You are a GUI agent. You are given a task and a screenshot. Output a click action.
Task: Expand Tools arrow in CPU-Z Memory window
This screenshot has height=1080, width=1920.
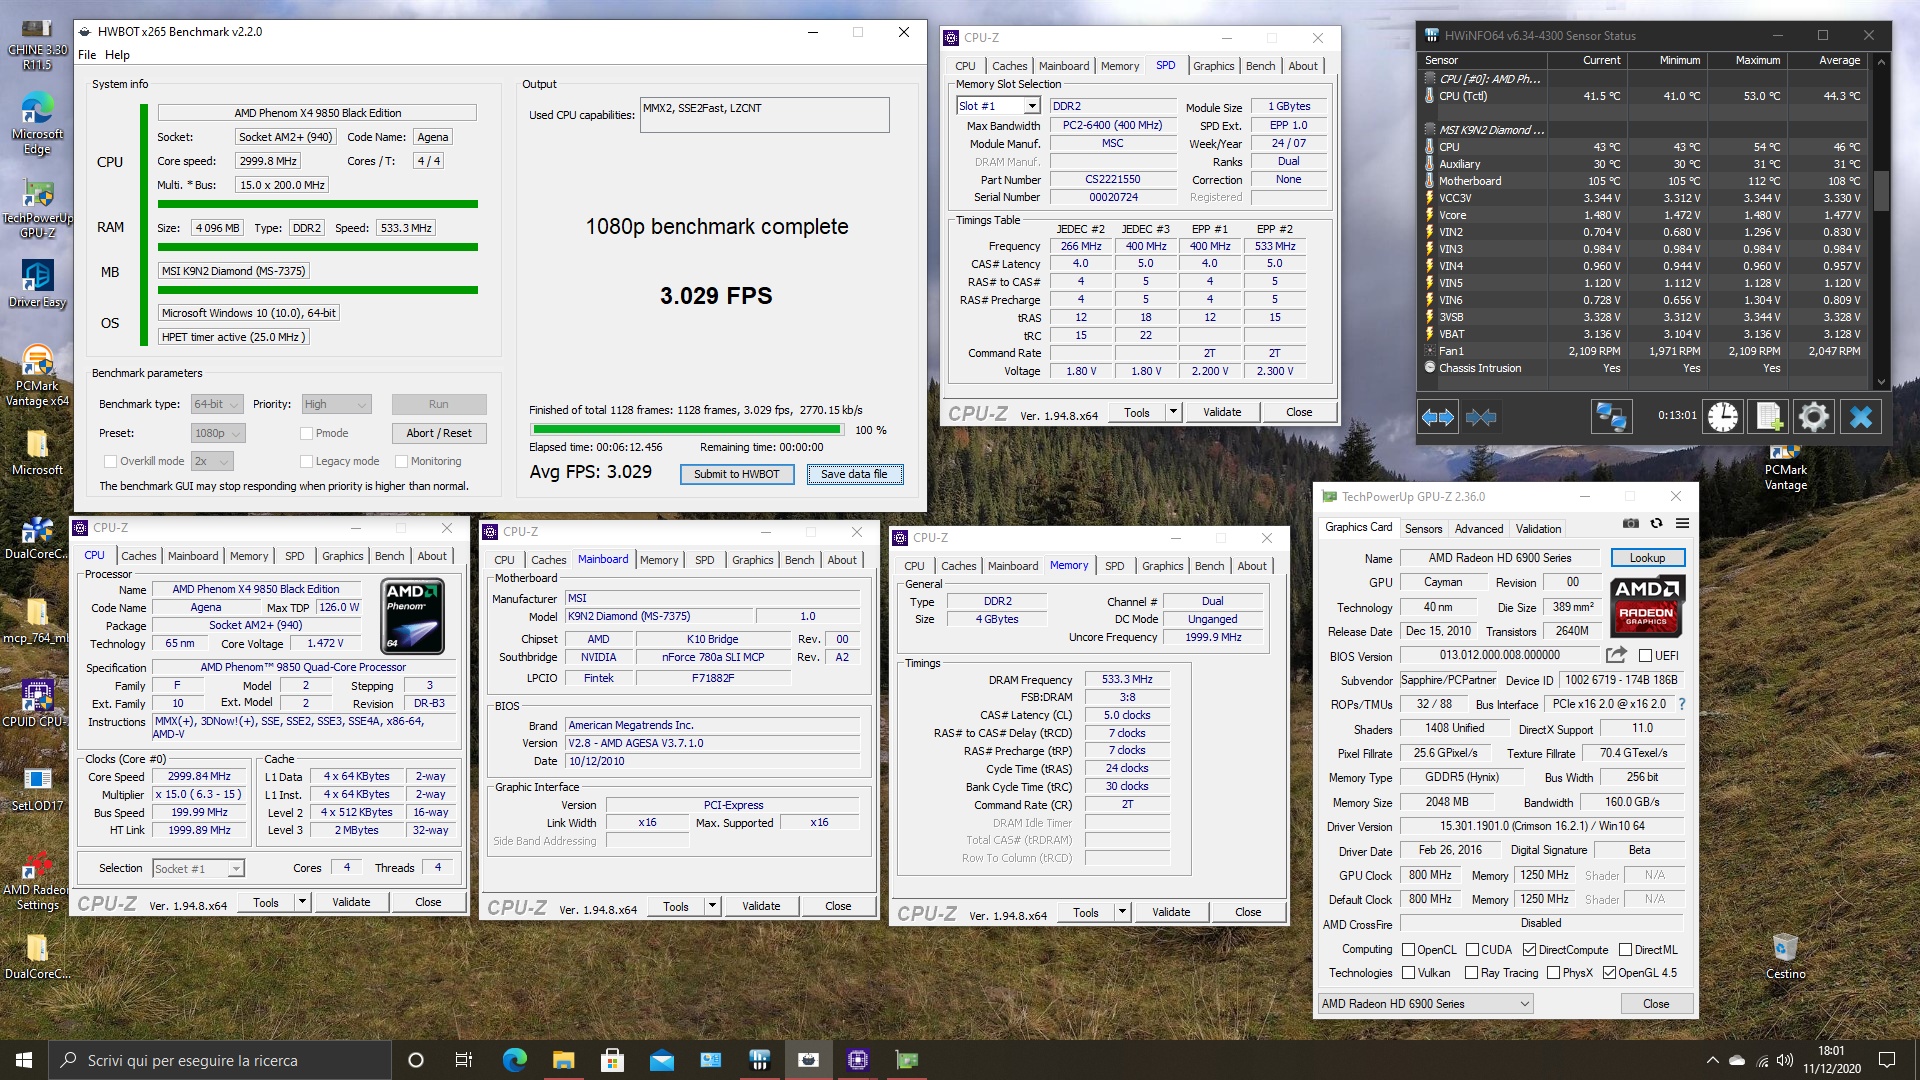click(x=1122, y=912)
